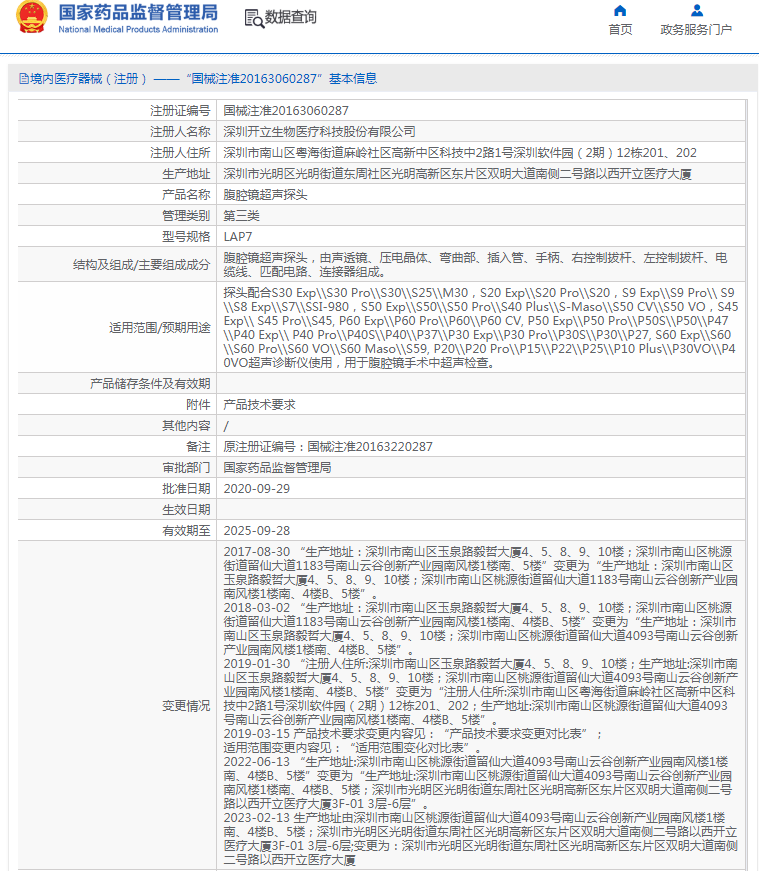Select the 产品技术要求 attachment value
Viewport: 759px width, 871px height.
pyautogui.click(x=259, y=404)
